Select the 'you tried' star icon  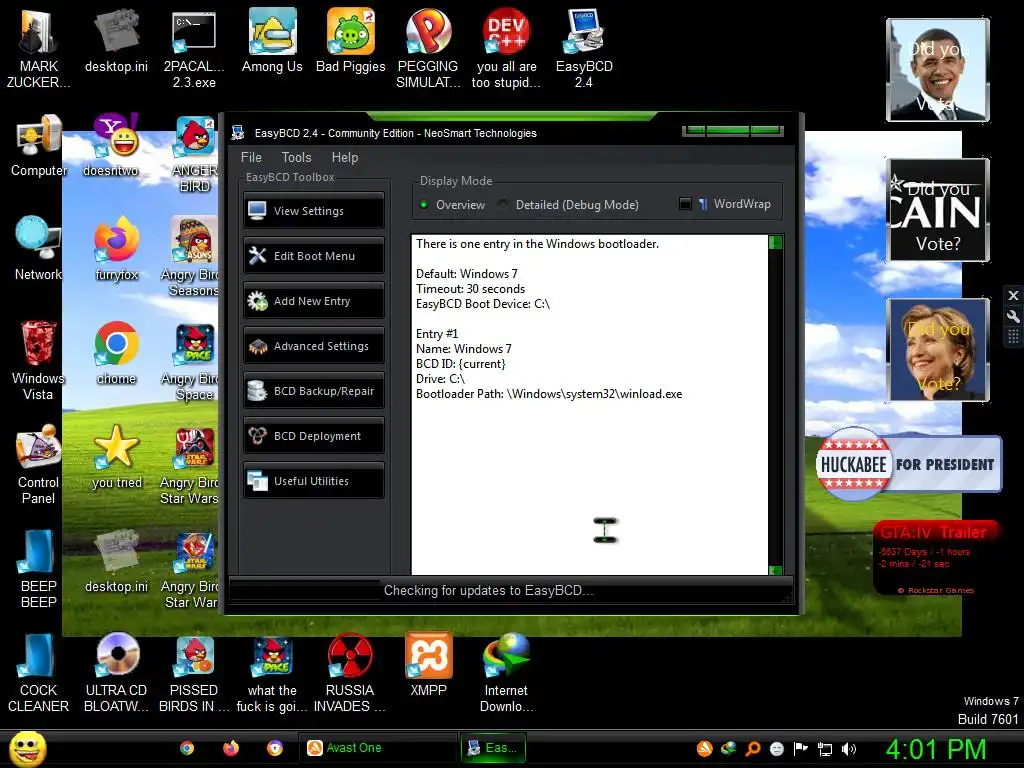116,457
